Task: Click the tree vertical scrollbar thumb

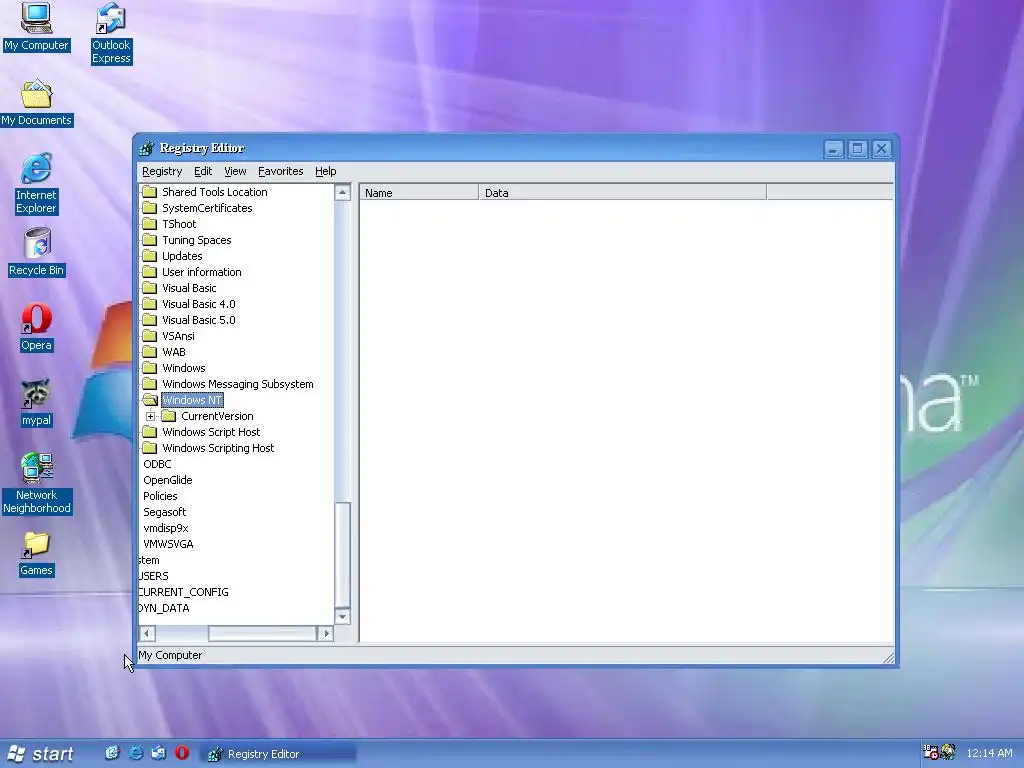Action: [x=343, y=554]
